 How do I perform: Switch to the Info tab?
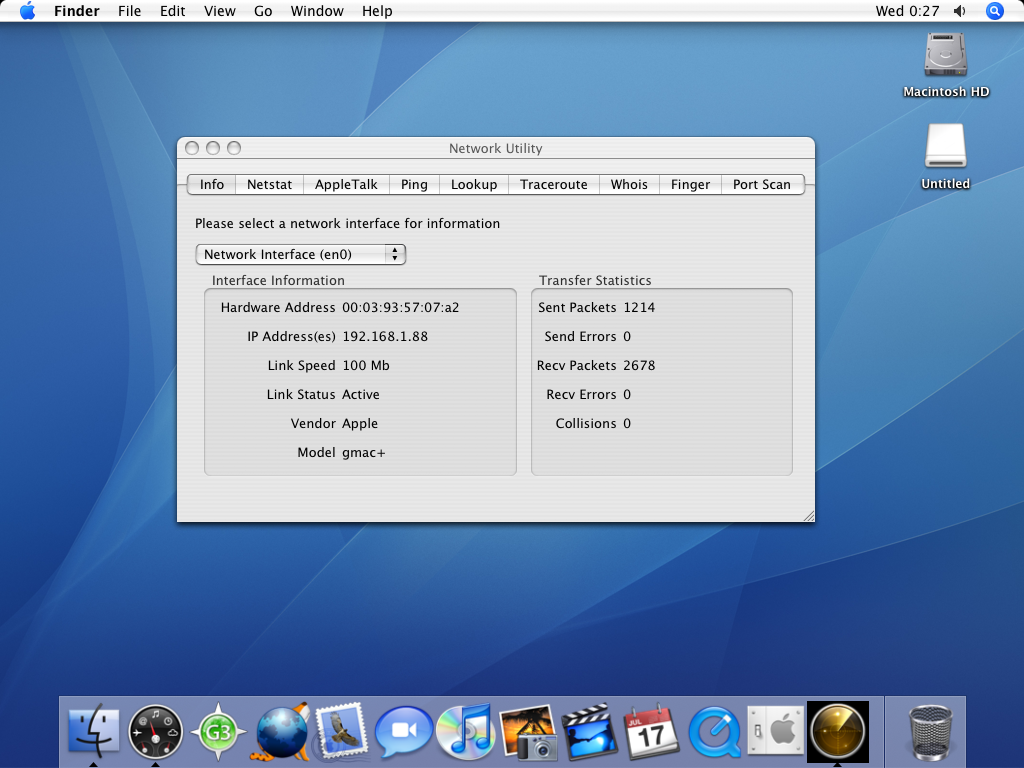(x=212, y=185)
